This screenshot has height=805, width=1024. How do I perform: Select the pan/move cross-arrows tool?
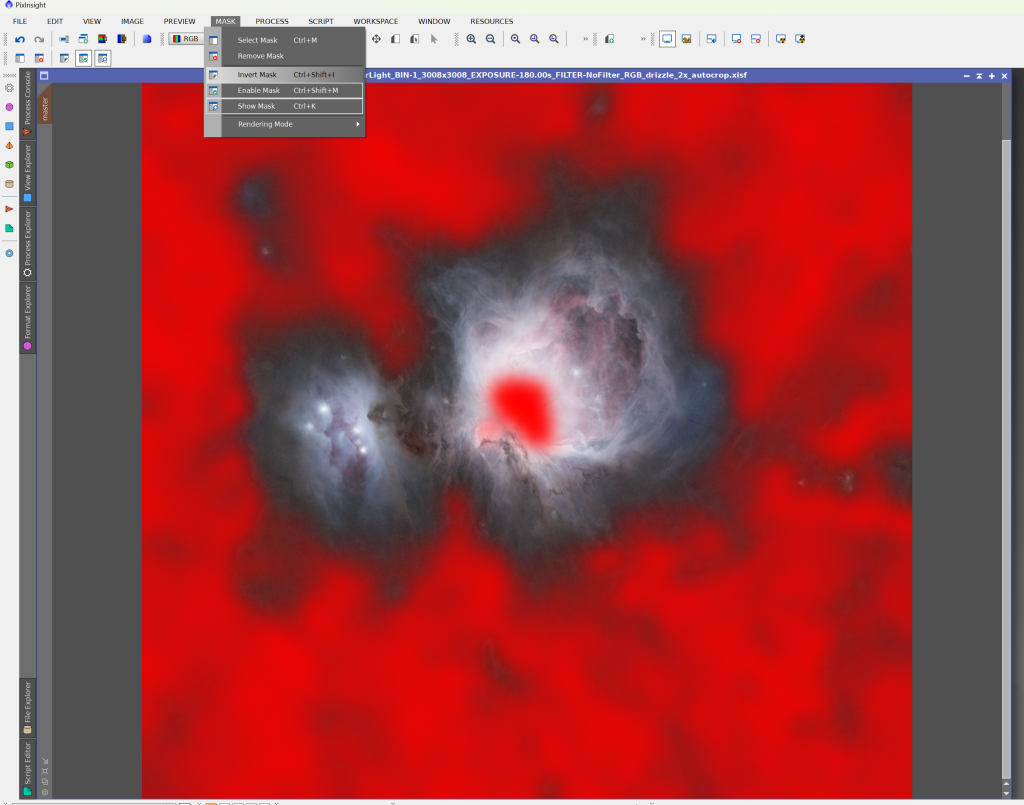click(x=376, y=39)
